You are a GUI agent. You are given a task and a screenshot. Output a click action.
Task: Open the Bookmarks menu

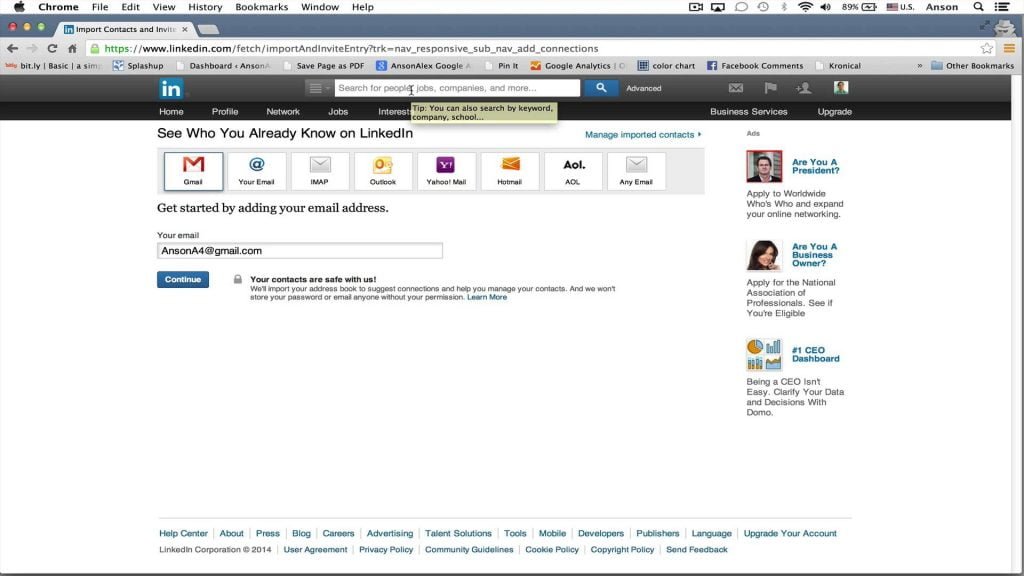click(261, 7)
